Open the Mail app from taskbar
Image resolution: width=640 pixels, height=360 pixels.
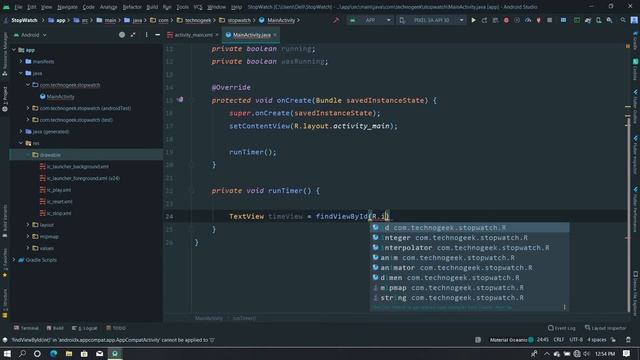pos(99,353)
